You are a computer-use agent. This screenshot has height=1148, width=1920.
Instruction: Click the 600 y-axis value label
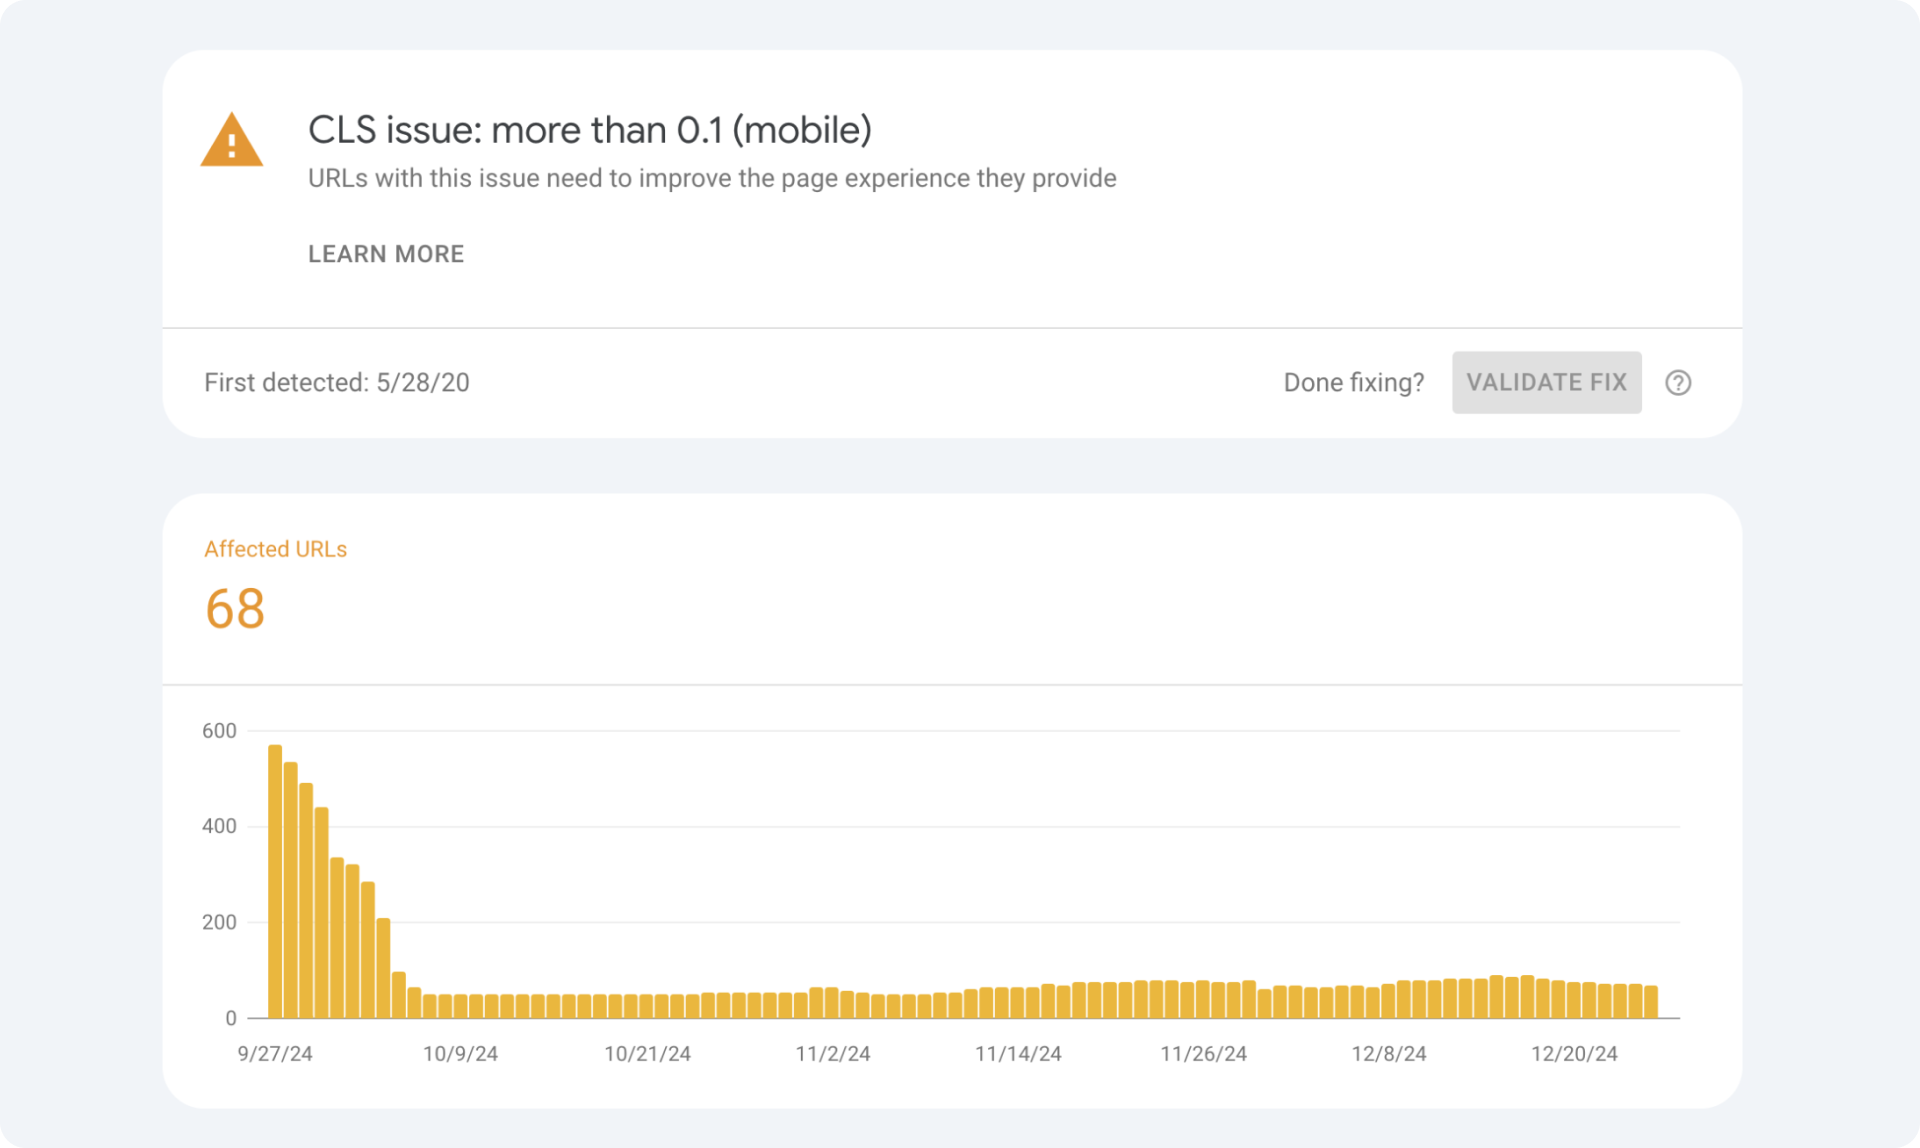click(219, 731)
